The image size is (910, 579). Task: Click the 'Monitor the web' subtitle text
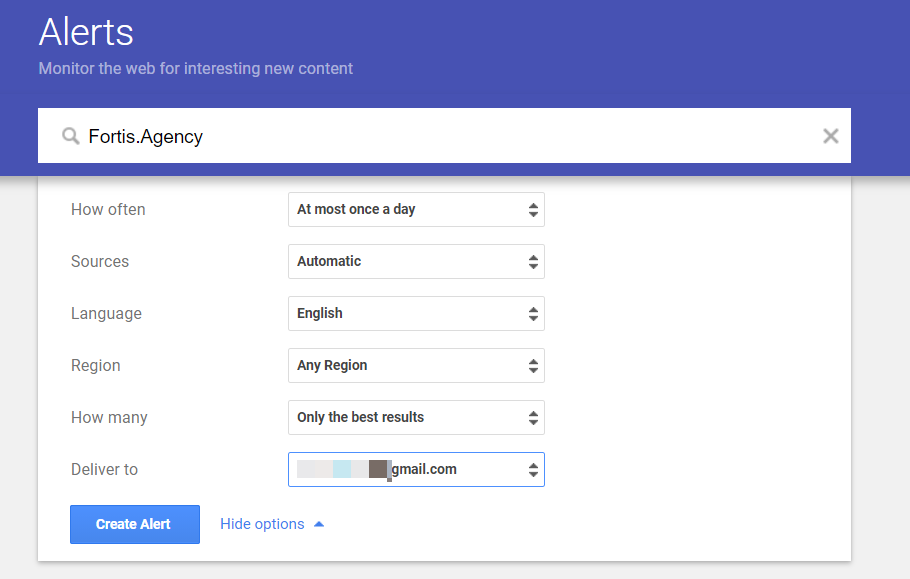point(195,69)
